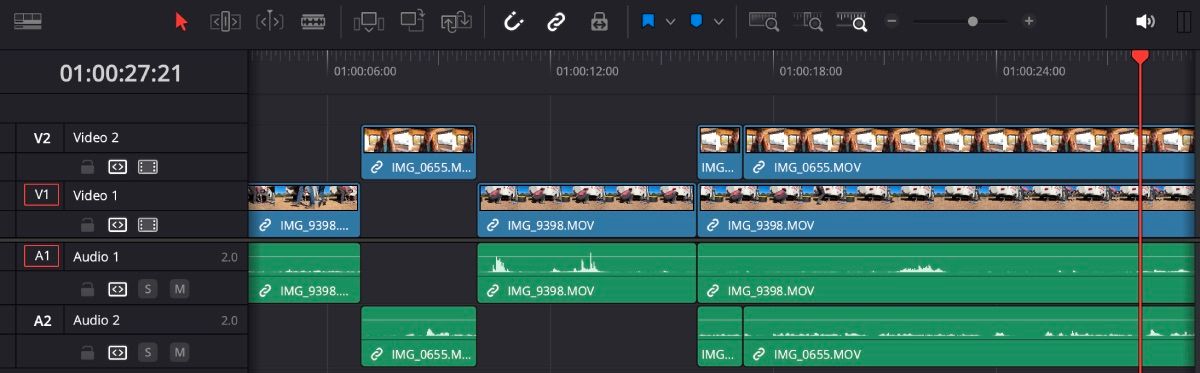Select first IMG_0655 clip on Video 2

point(418,153)
